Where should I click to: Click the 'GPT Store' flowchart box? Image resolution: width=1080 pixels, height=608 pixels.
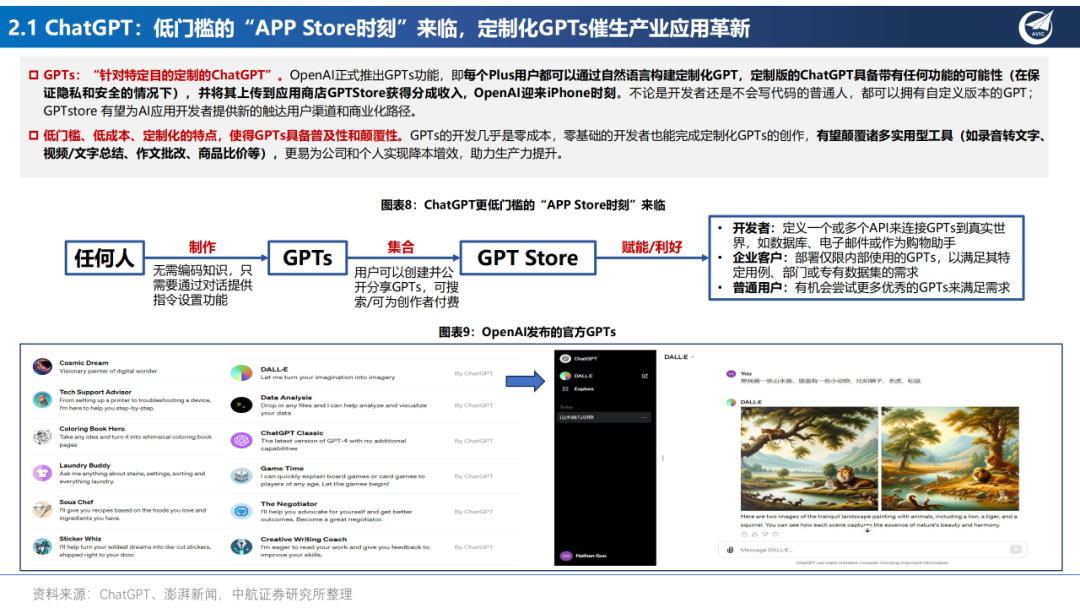[x=528, y=258]
